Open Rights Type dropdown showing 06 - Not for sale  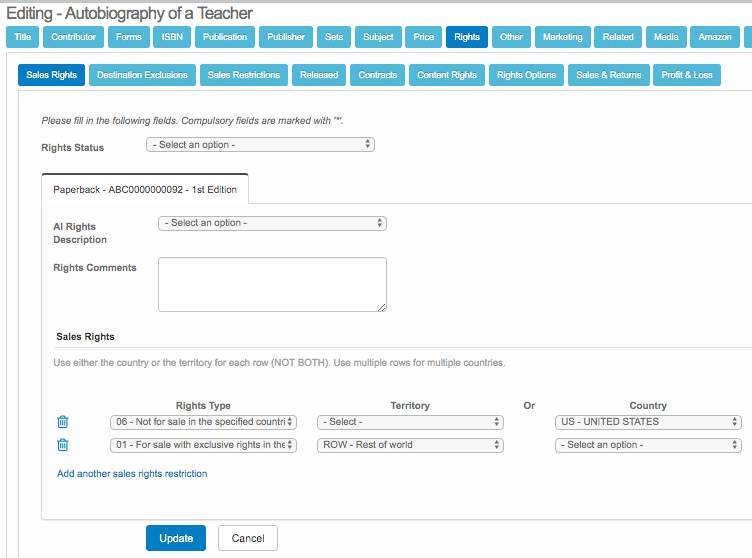pyautogui.click(x=203, y=422)
